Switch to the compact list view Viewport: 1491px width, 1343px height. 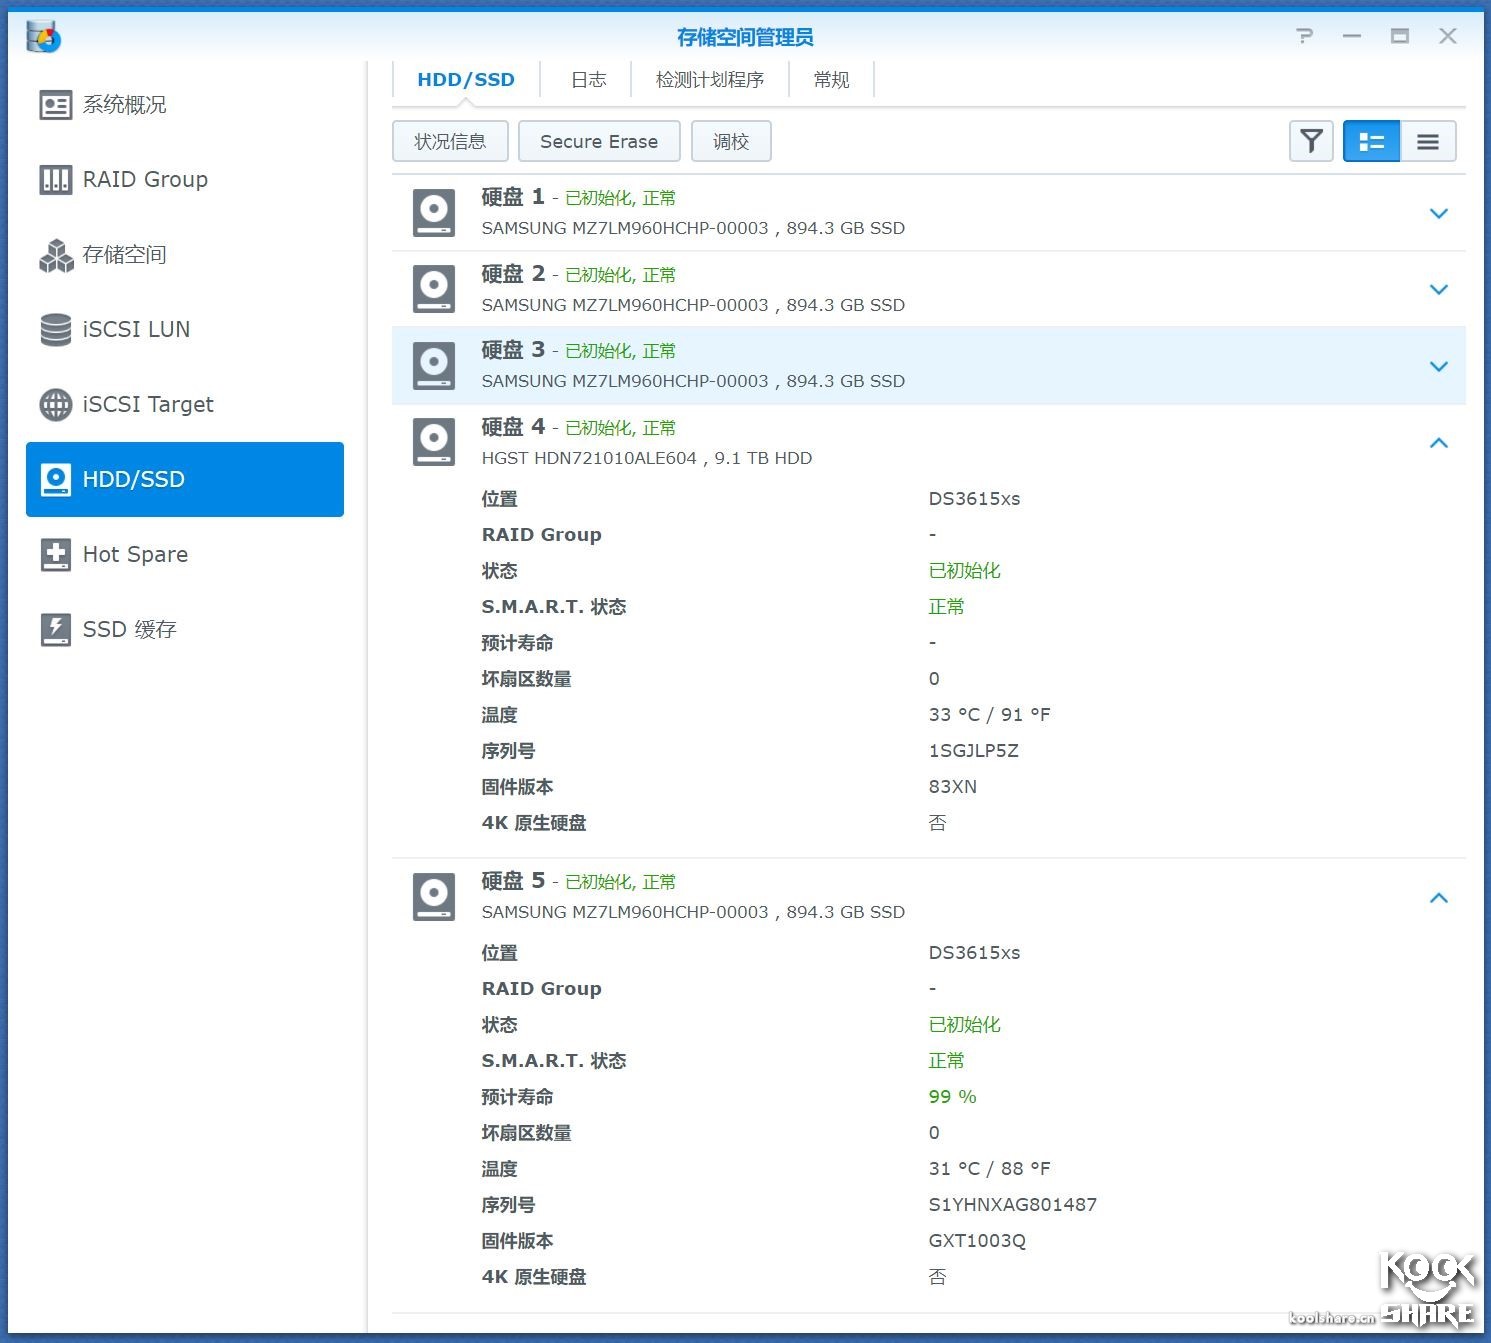click(1428, 141)
